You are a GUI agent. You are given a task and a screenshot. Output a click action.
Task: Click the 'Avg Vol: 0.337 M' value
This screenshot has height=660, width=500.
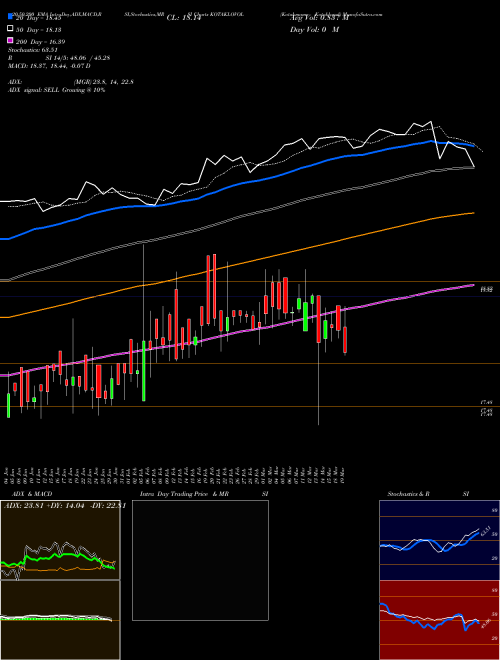319,18
